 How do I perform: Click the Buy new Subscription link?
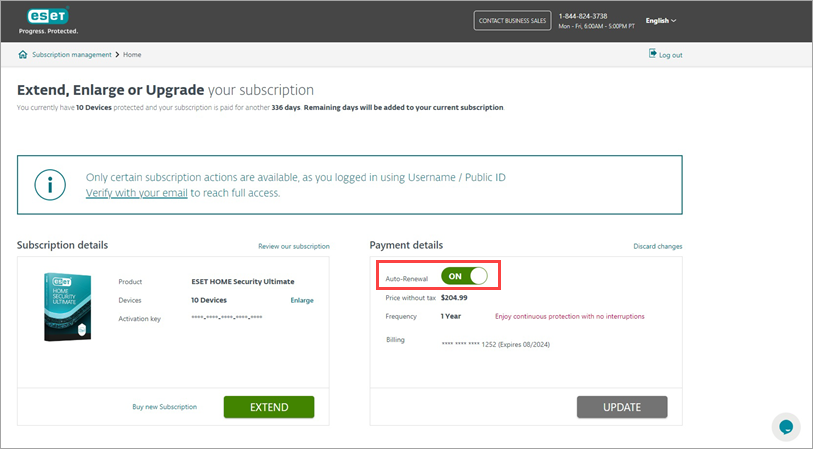[164, 407]
